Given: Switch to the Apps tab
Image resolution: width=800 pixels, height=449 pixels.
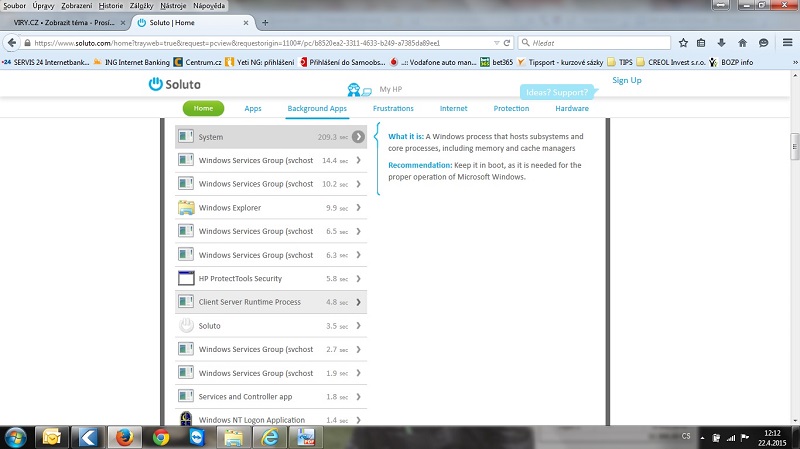Looking at the screenshot, I should click(x=253, y=108).
